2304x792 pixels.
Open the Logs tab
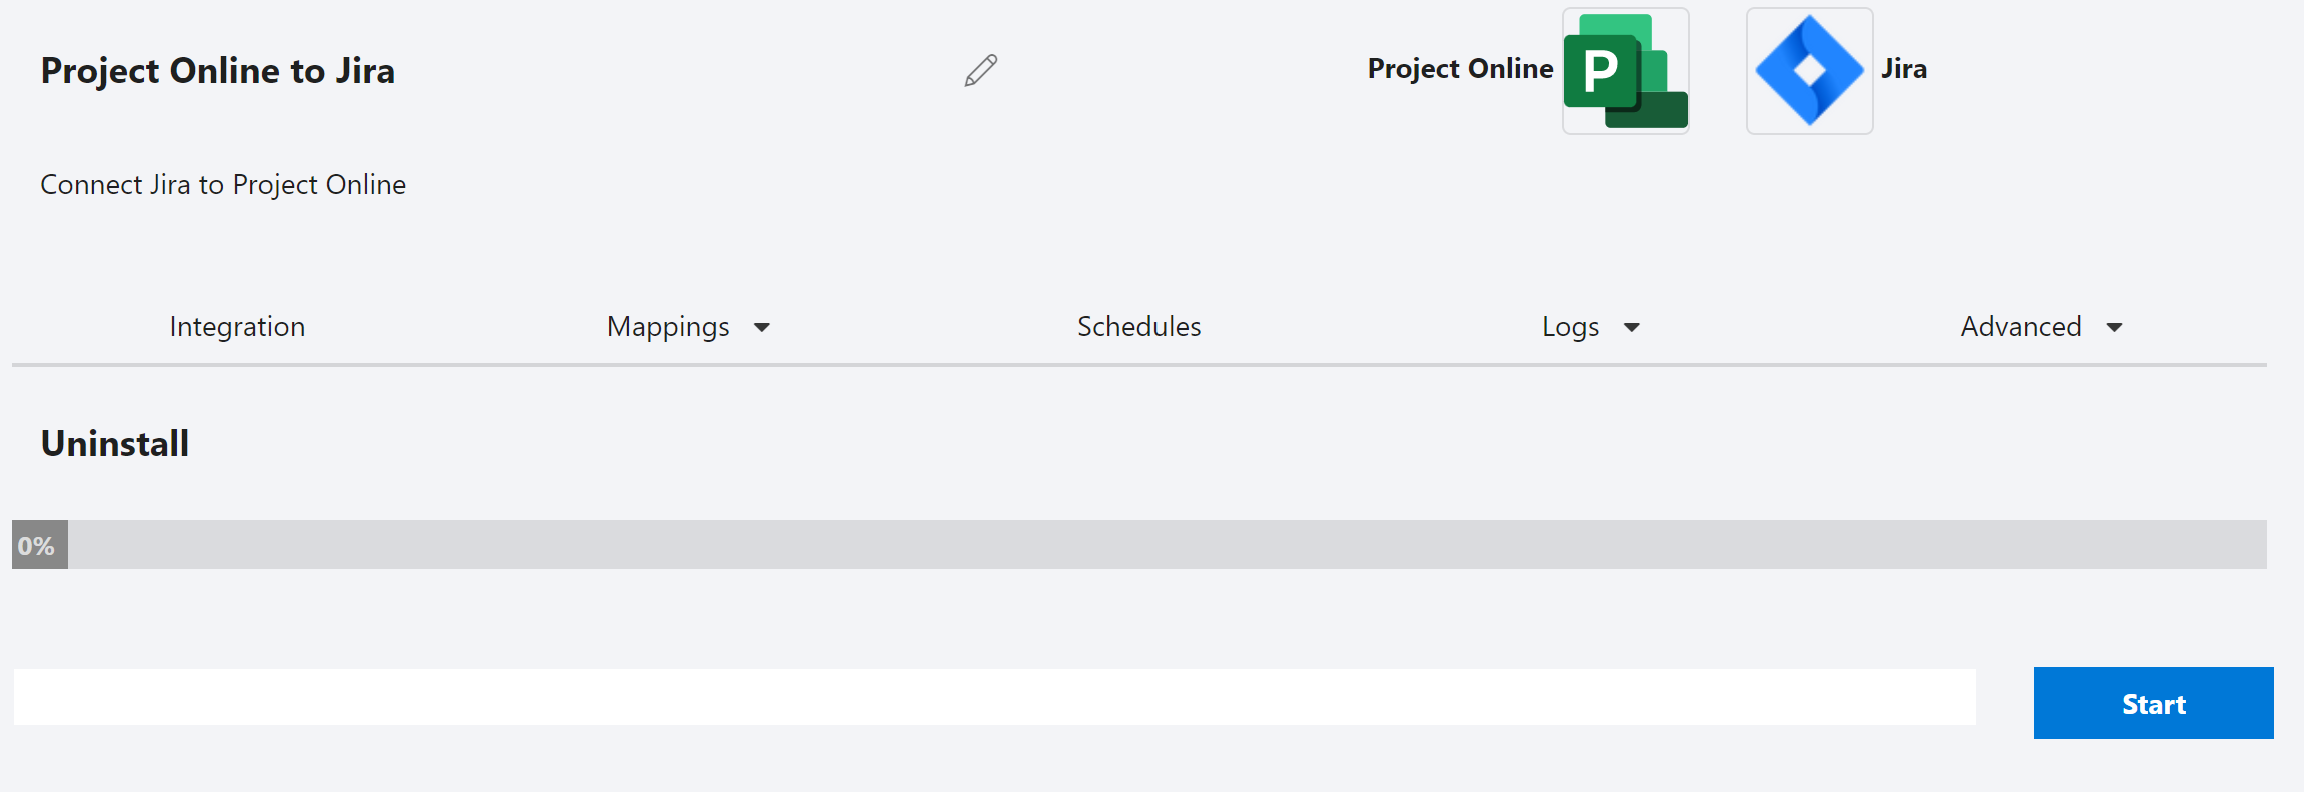click(1570, 326)
